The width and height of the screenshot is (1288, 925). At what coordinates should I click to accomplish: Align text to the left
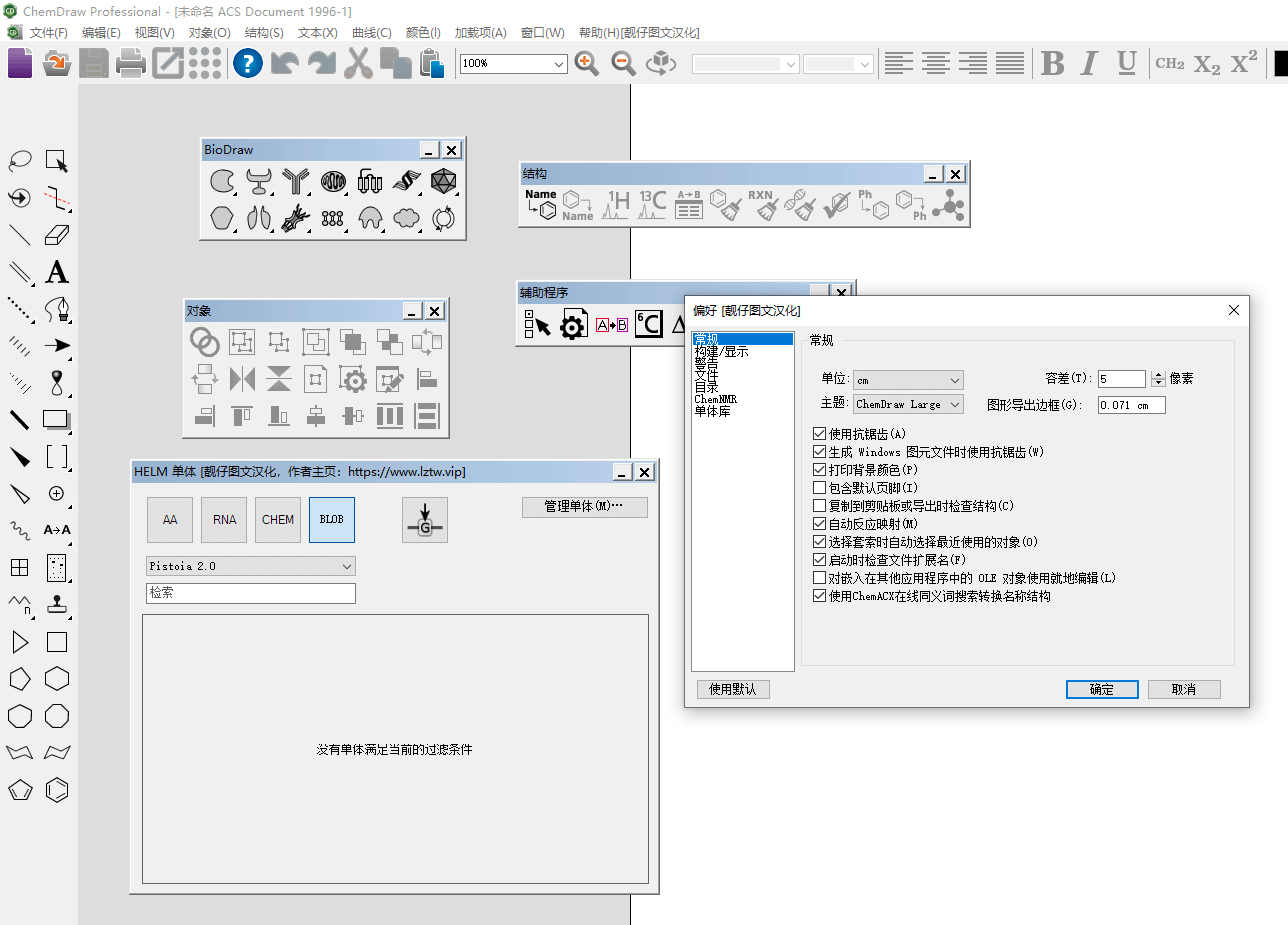899,64
